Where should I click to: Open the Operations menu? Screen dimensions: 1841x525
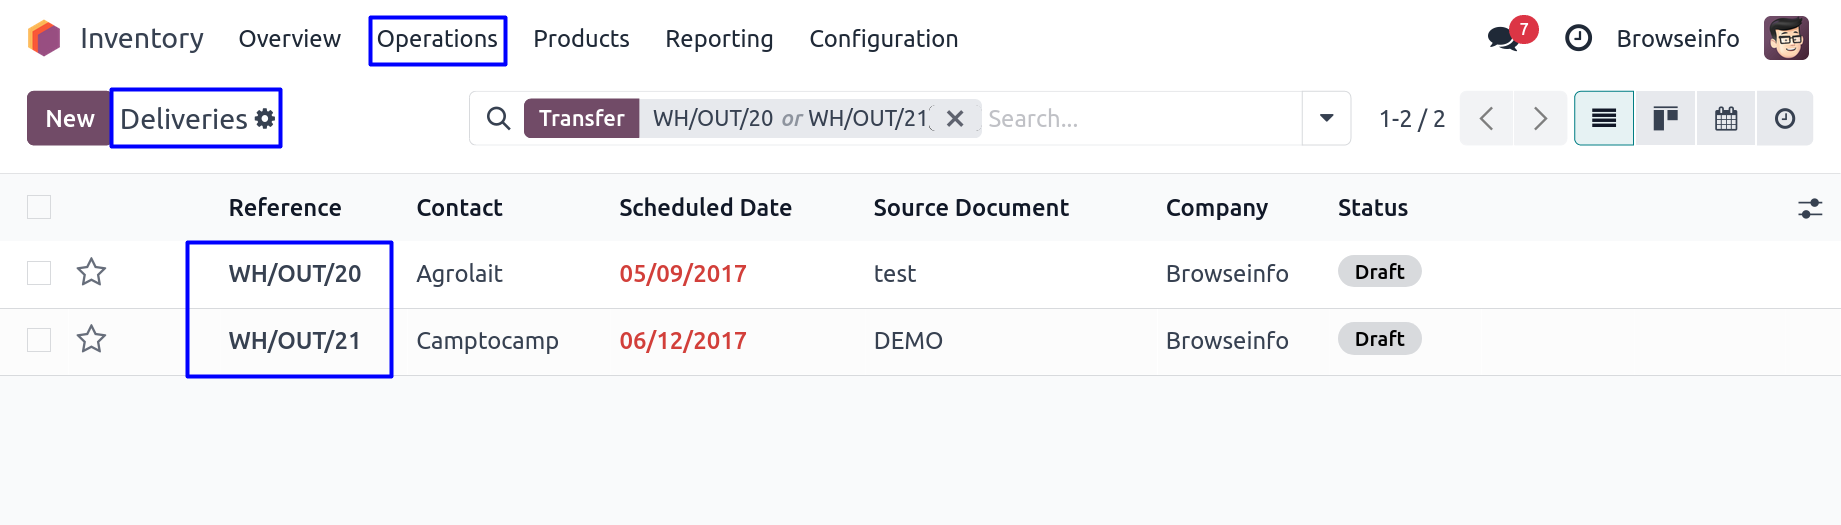437,40
